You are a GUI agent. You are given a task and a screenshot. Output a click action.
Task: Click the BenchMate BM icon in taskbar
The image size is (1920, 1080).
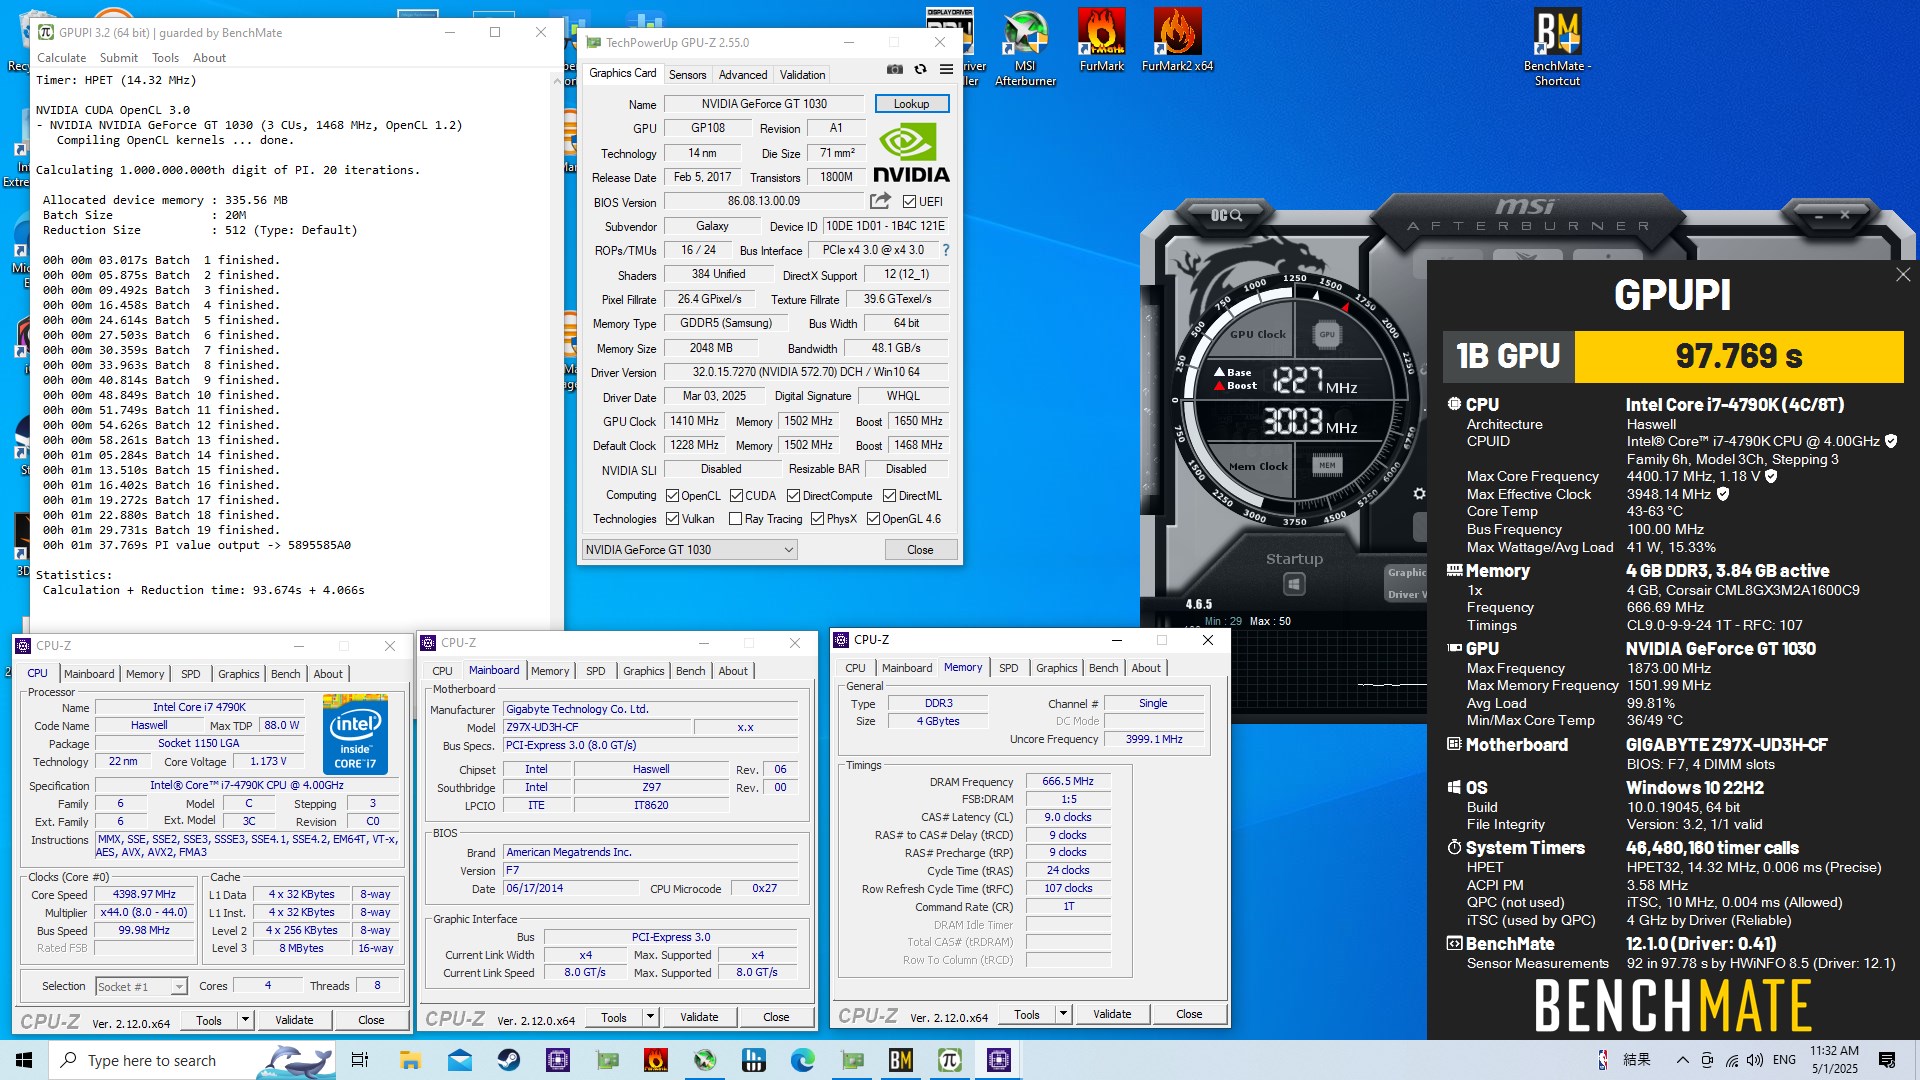pyautogui.click(x=901, y=1060)
